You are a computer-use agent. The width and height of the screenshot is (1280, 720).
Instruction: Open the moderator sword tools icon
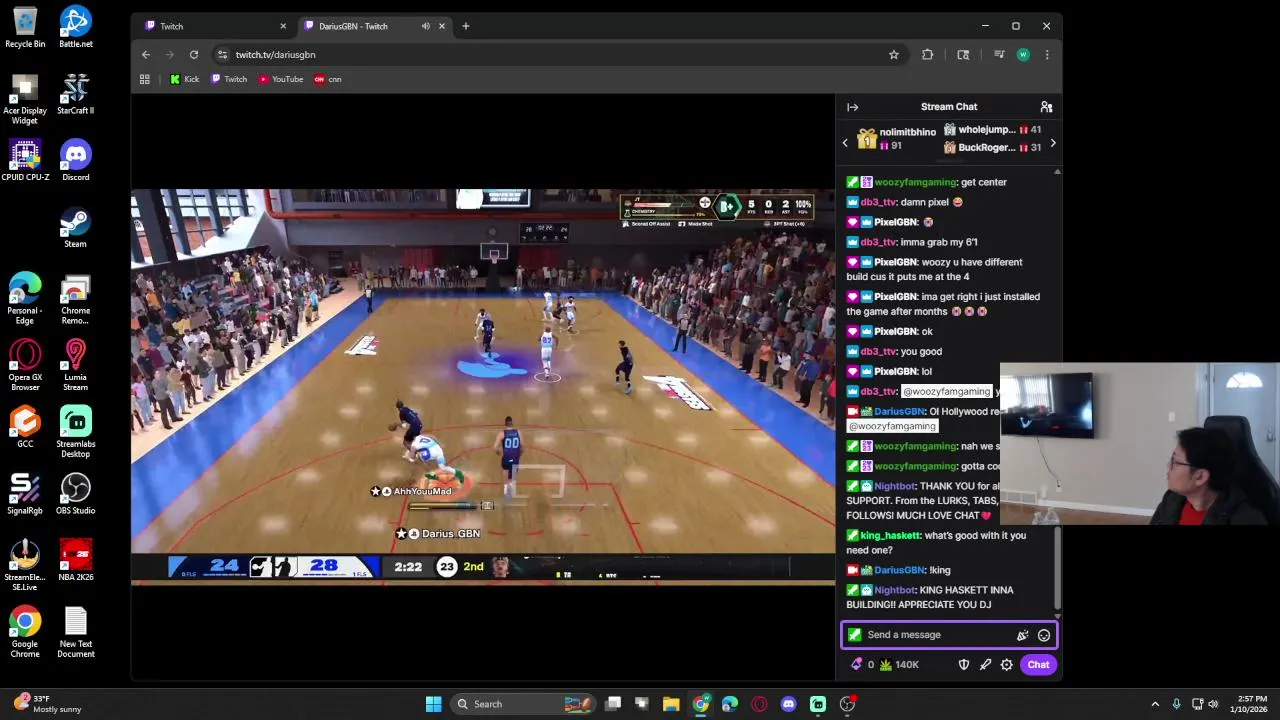985,664
